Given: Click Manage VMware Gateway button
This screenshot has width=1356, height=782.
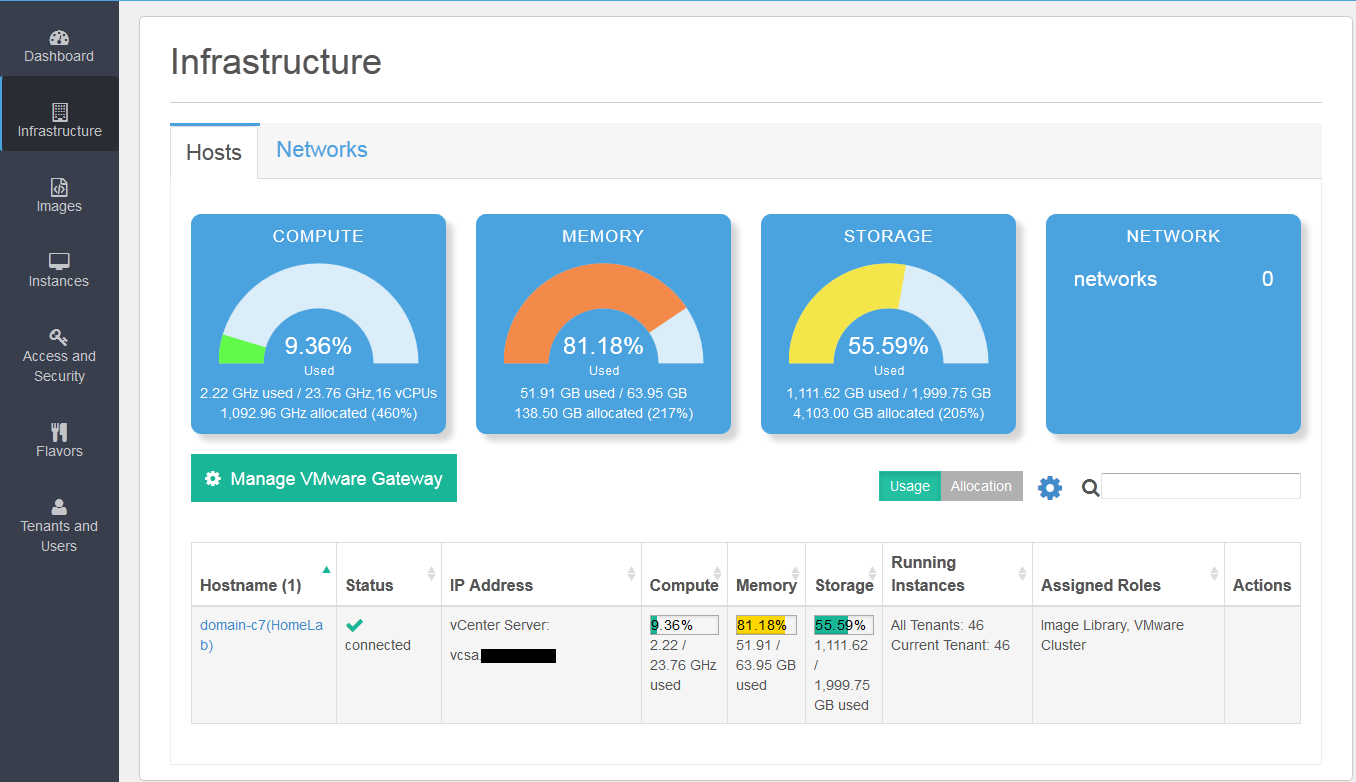Looking at the screenshot, I should coord(324,478).
